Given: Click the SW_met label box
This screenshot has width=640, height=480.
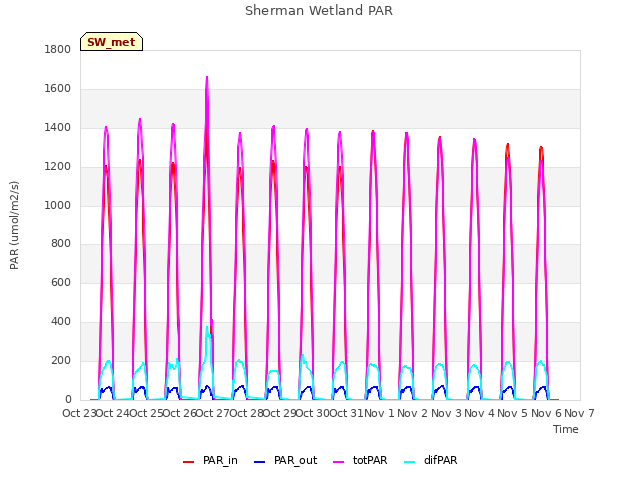Looking at the screenshot, I should (x=111, y=42).
